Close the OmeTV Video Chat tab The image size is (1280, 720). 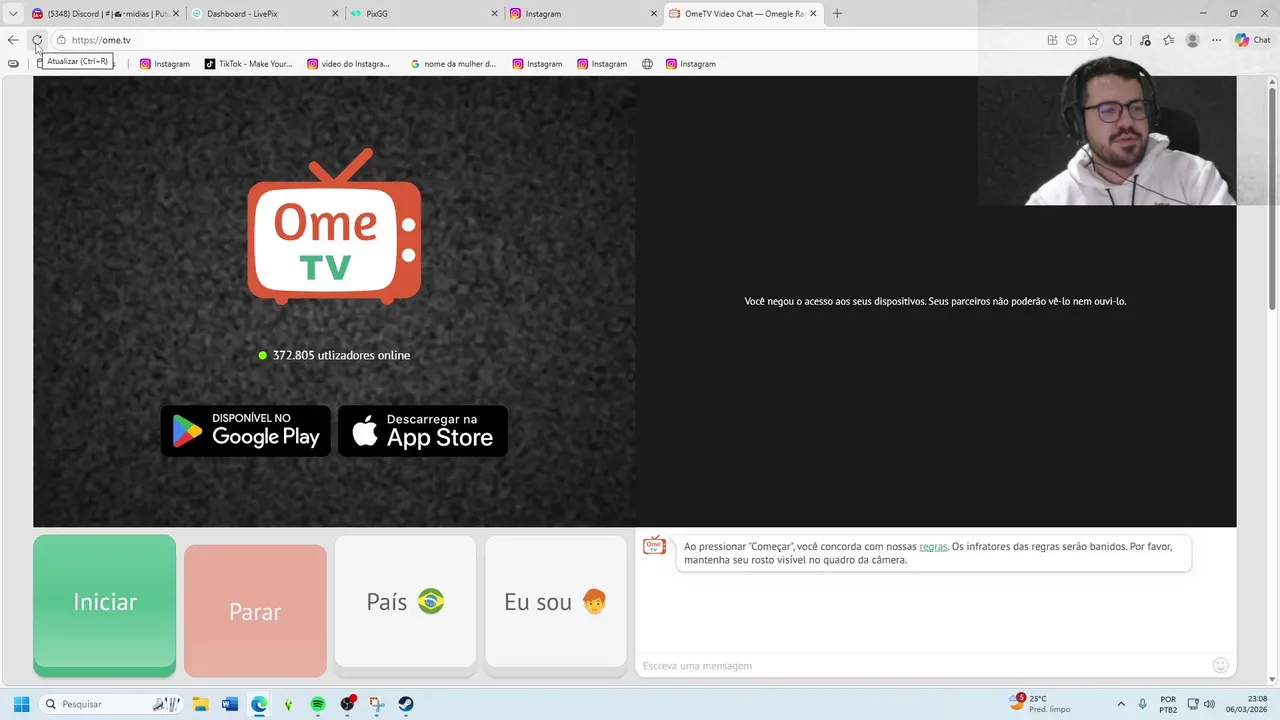click(x=813, y=14)
